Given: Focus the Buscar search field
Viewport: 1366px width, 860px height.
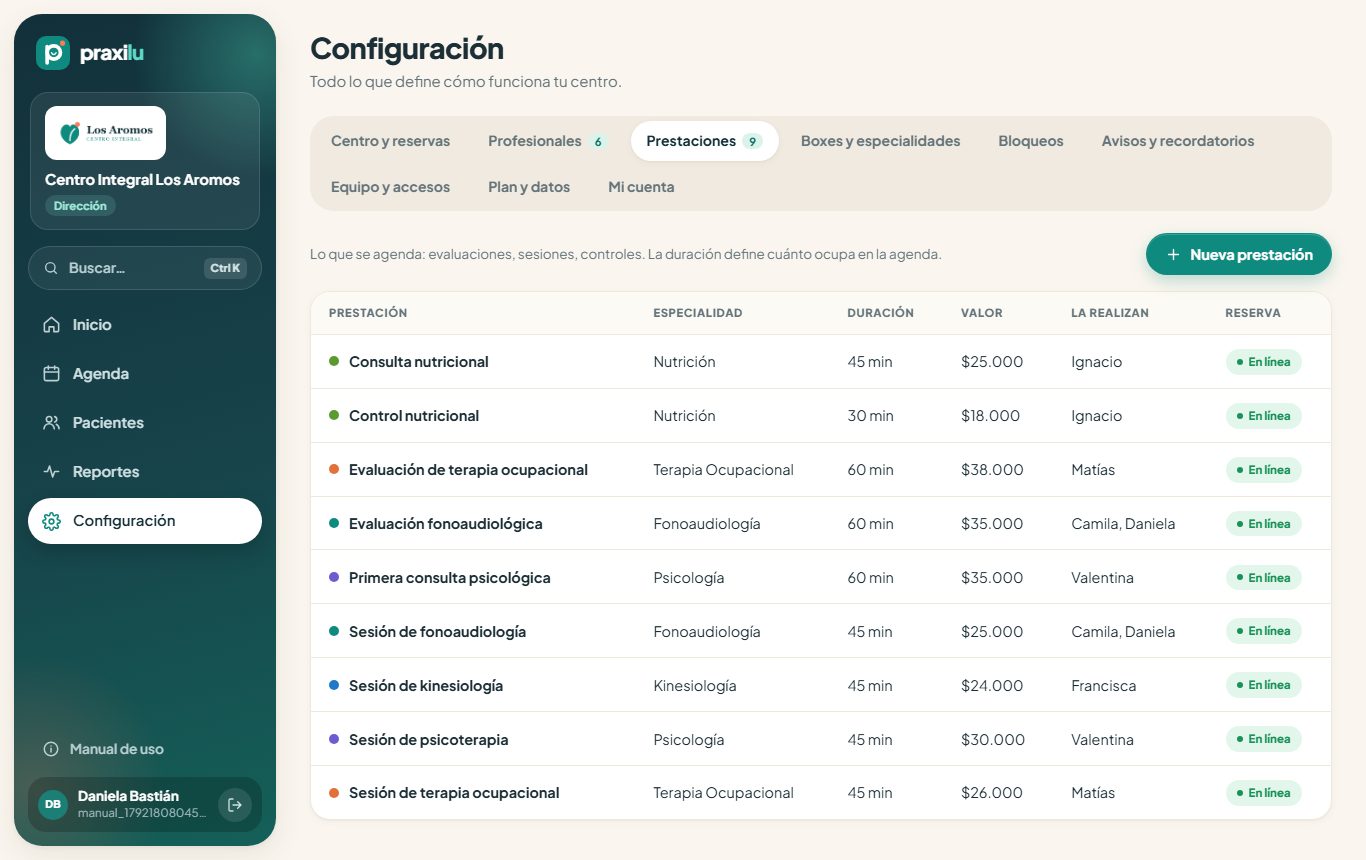Looking at the screenshot, I should click(x=145, y=268).
